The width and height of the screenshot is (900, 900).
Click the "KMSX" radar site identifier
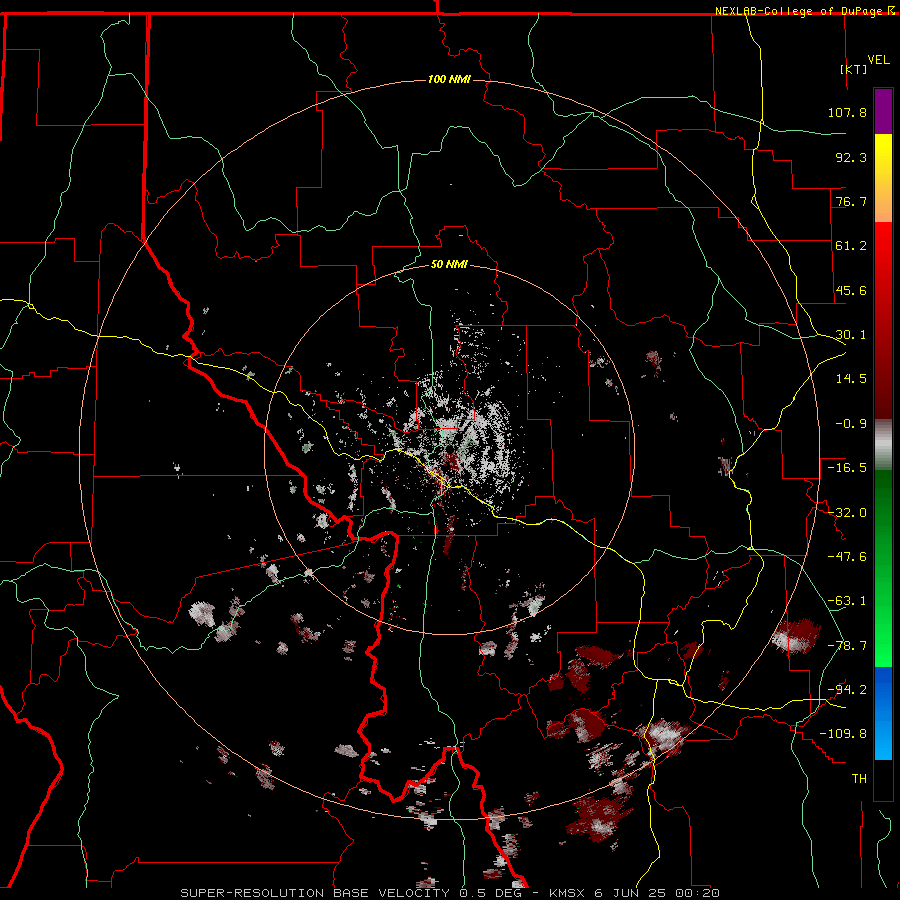coord(569,893)
